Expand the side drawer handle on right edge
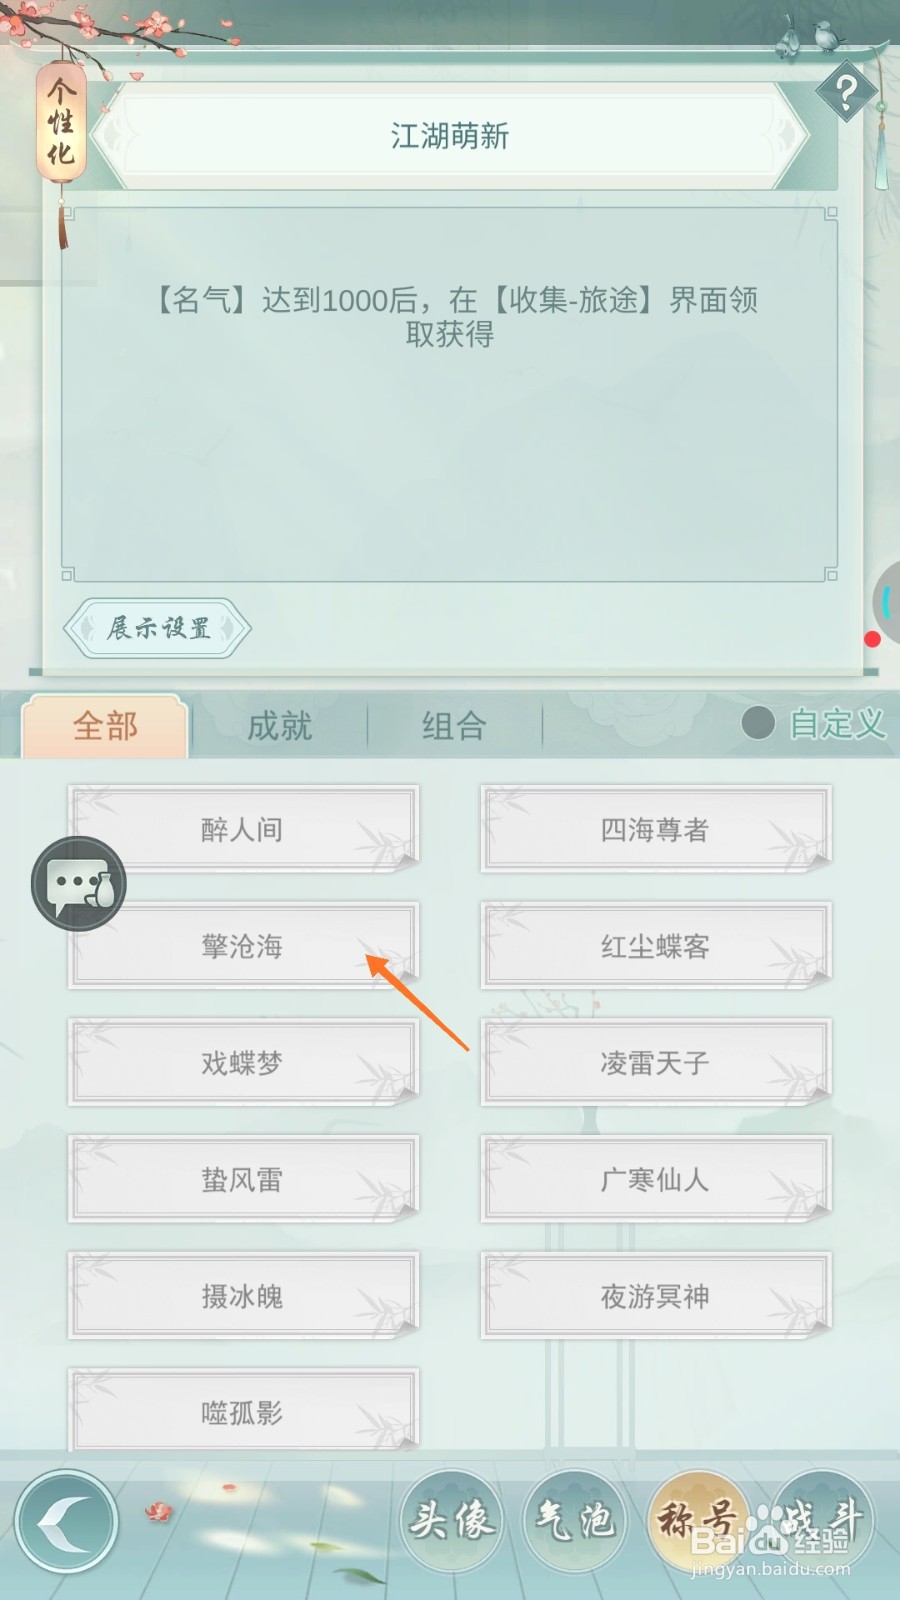This screenshot has width=900, height=1600. click(x=886, y=602)
